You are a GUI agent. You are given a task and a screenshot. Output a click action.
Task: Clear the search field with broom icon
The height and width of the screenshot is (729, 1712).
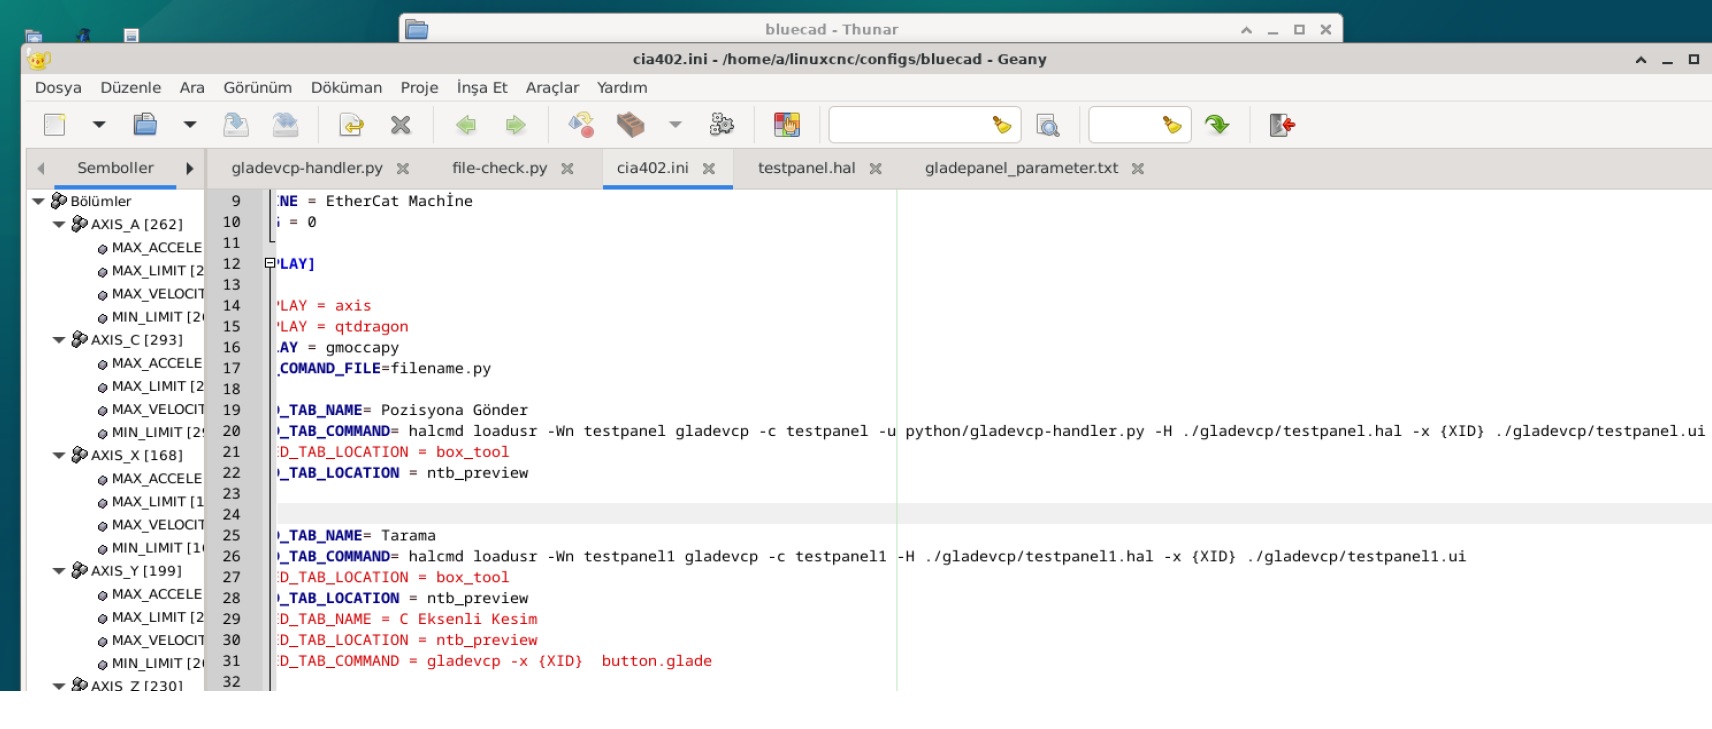[1002, 125]
